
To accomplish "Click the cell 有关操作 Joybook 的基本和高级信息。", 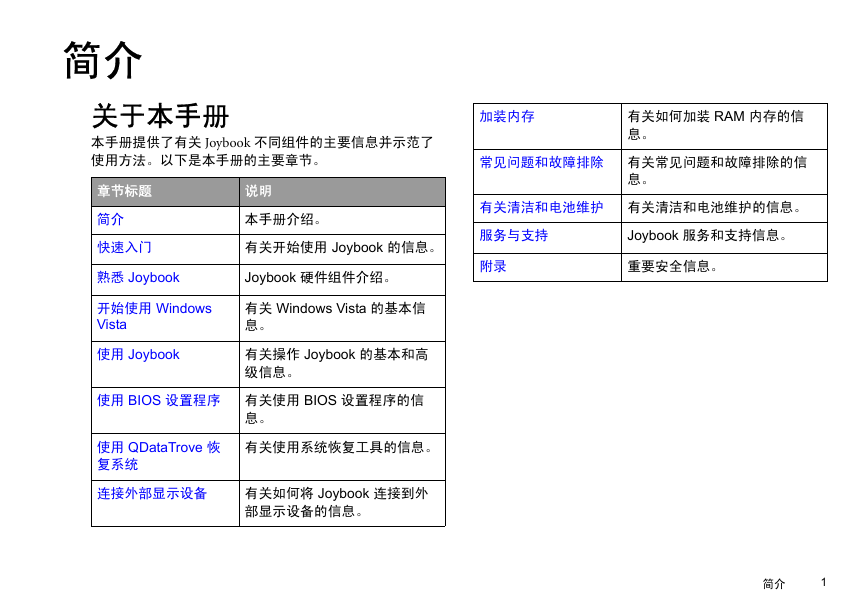I will coord(342,364).
